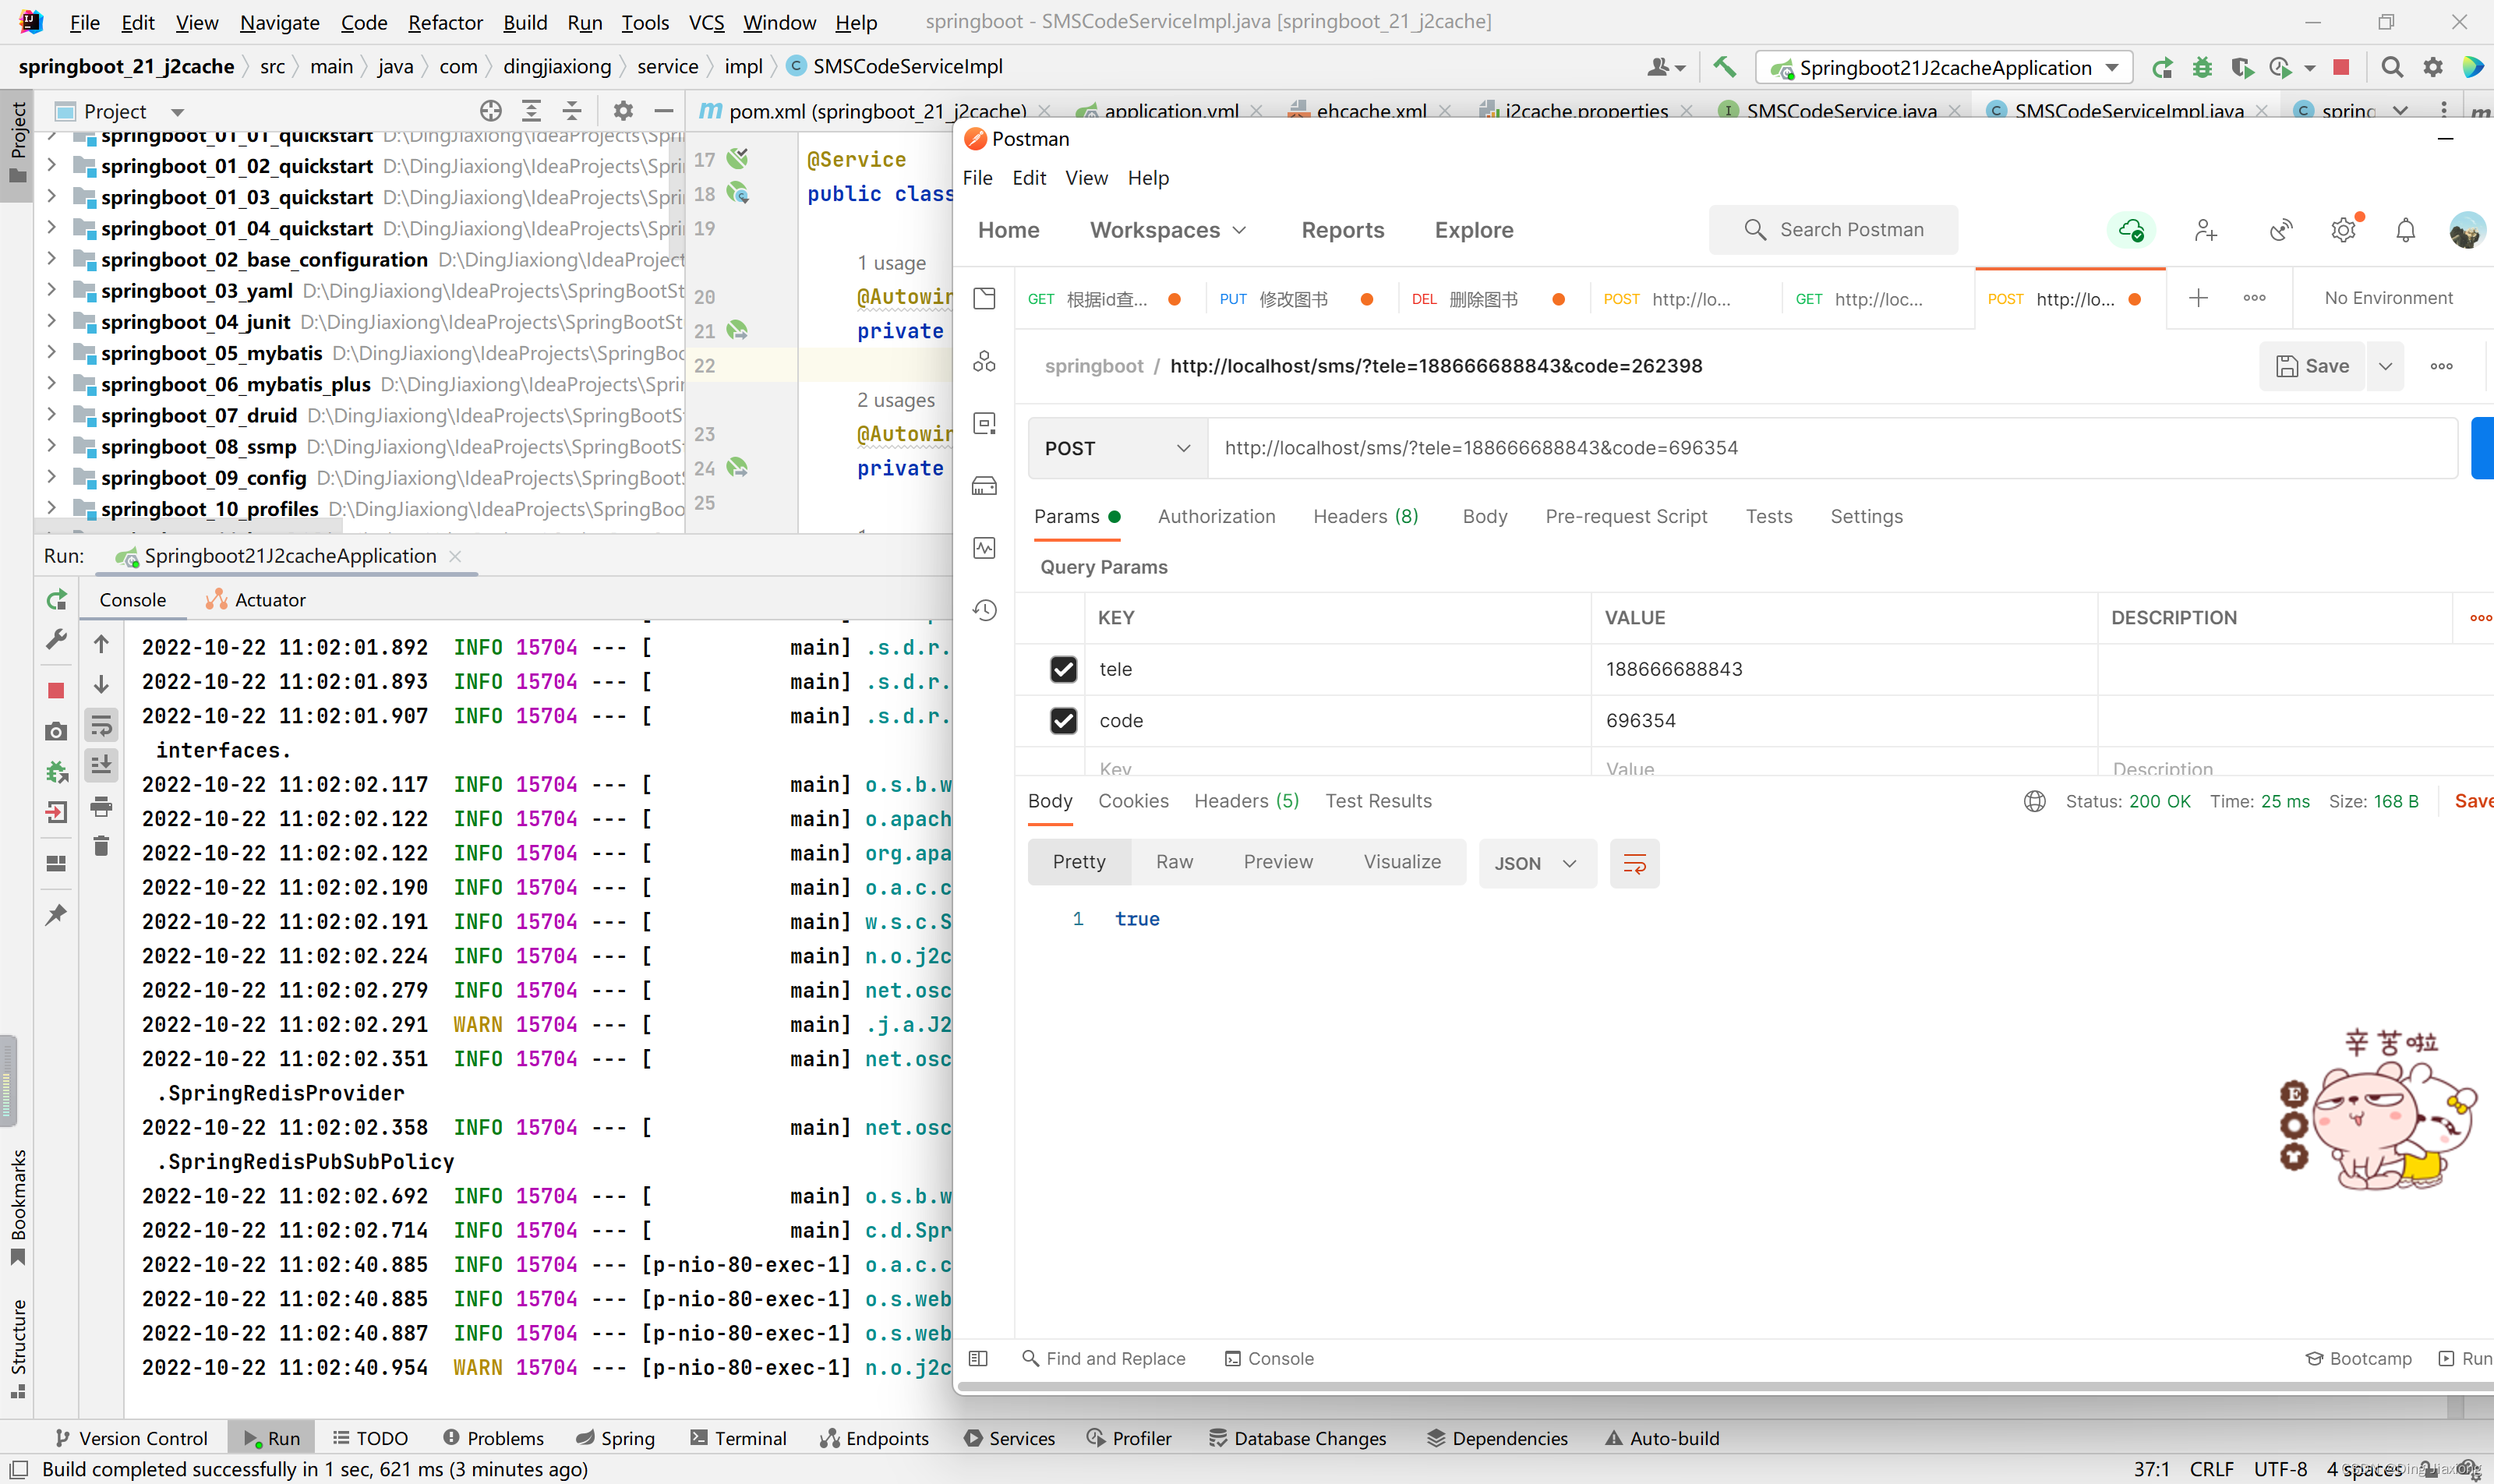This screenshot has height=1484, width=2494.
Task: Click the trash clear console icon
Action: (x=101, y=846)
